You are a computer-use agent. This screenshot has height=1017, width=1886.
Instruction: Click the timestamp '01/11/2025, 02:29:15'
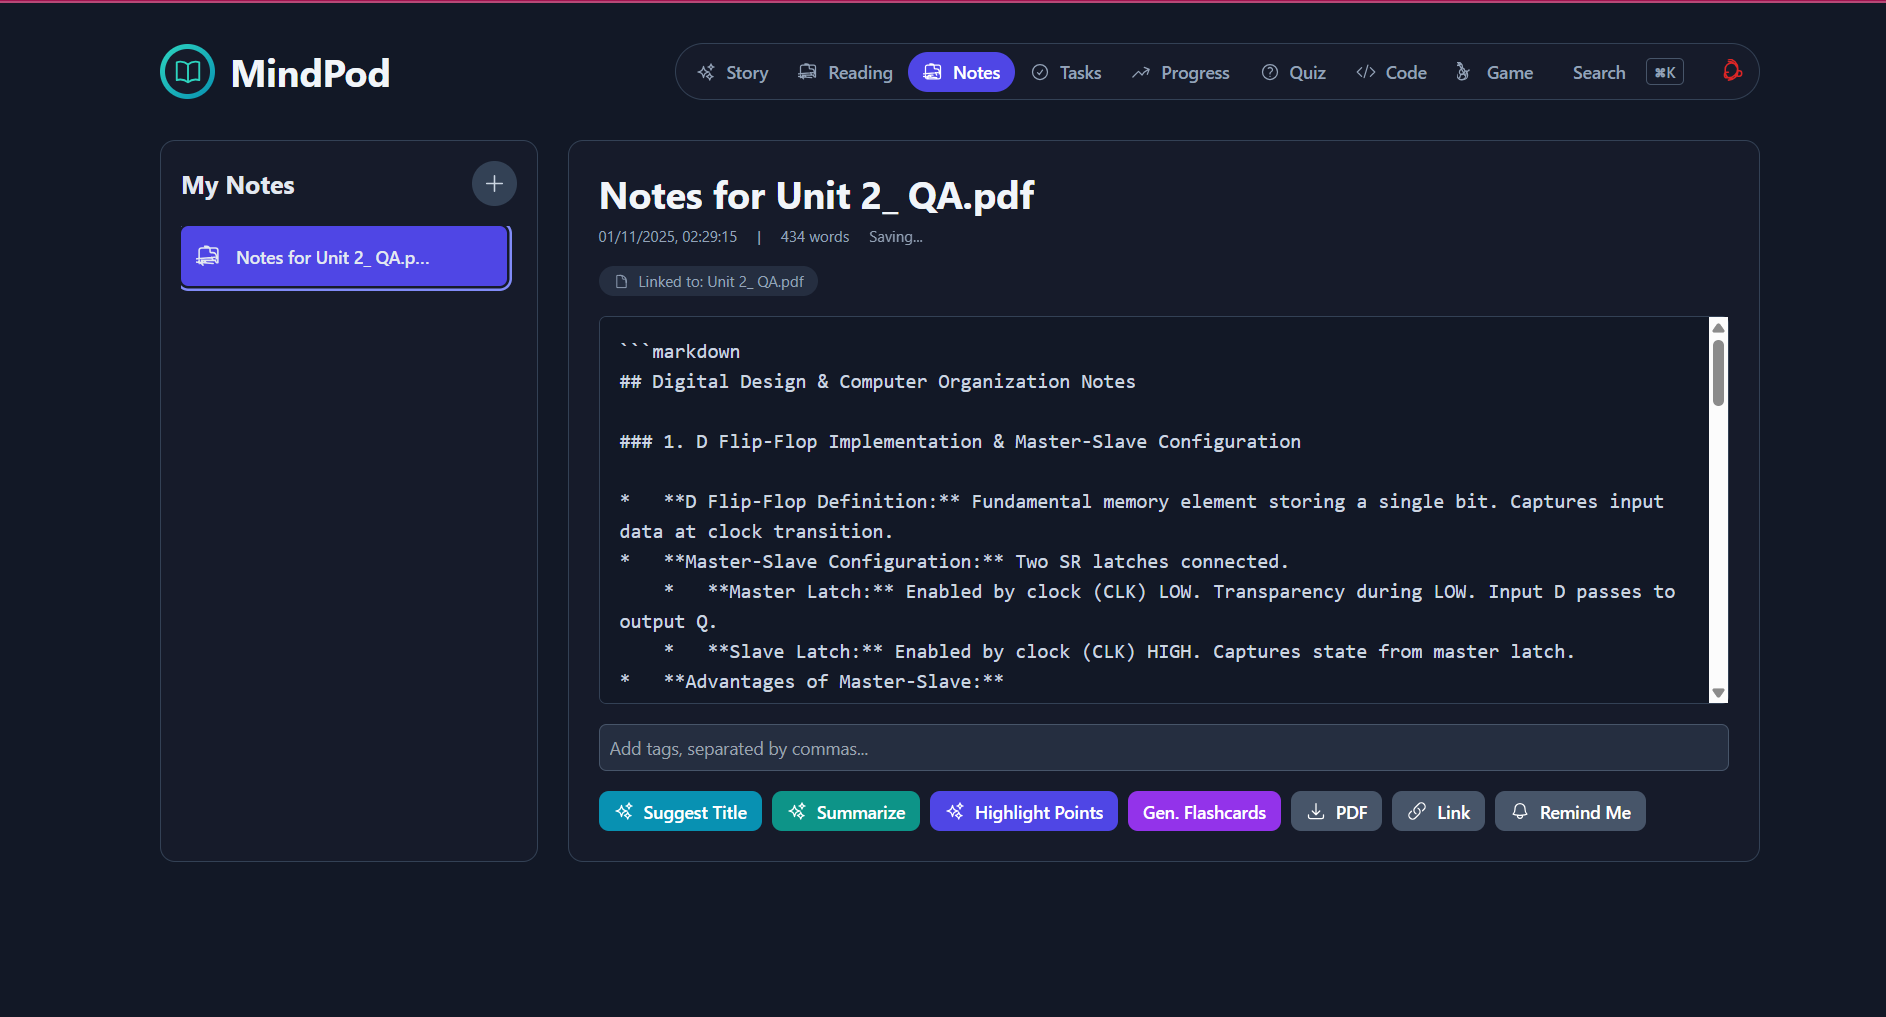[667, 237]
